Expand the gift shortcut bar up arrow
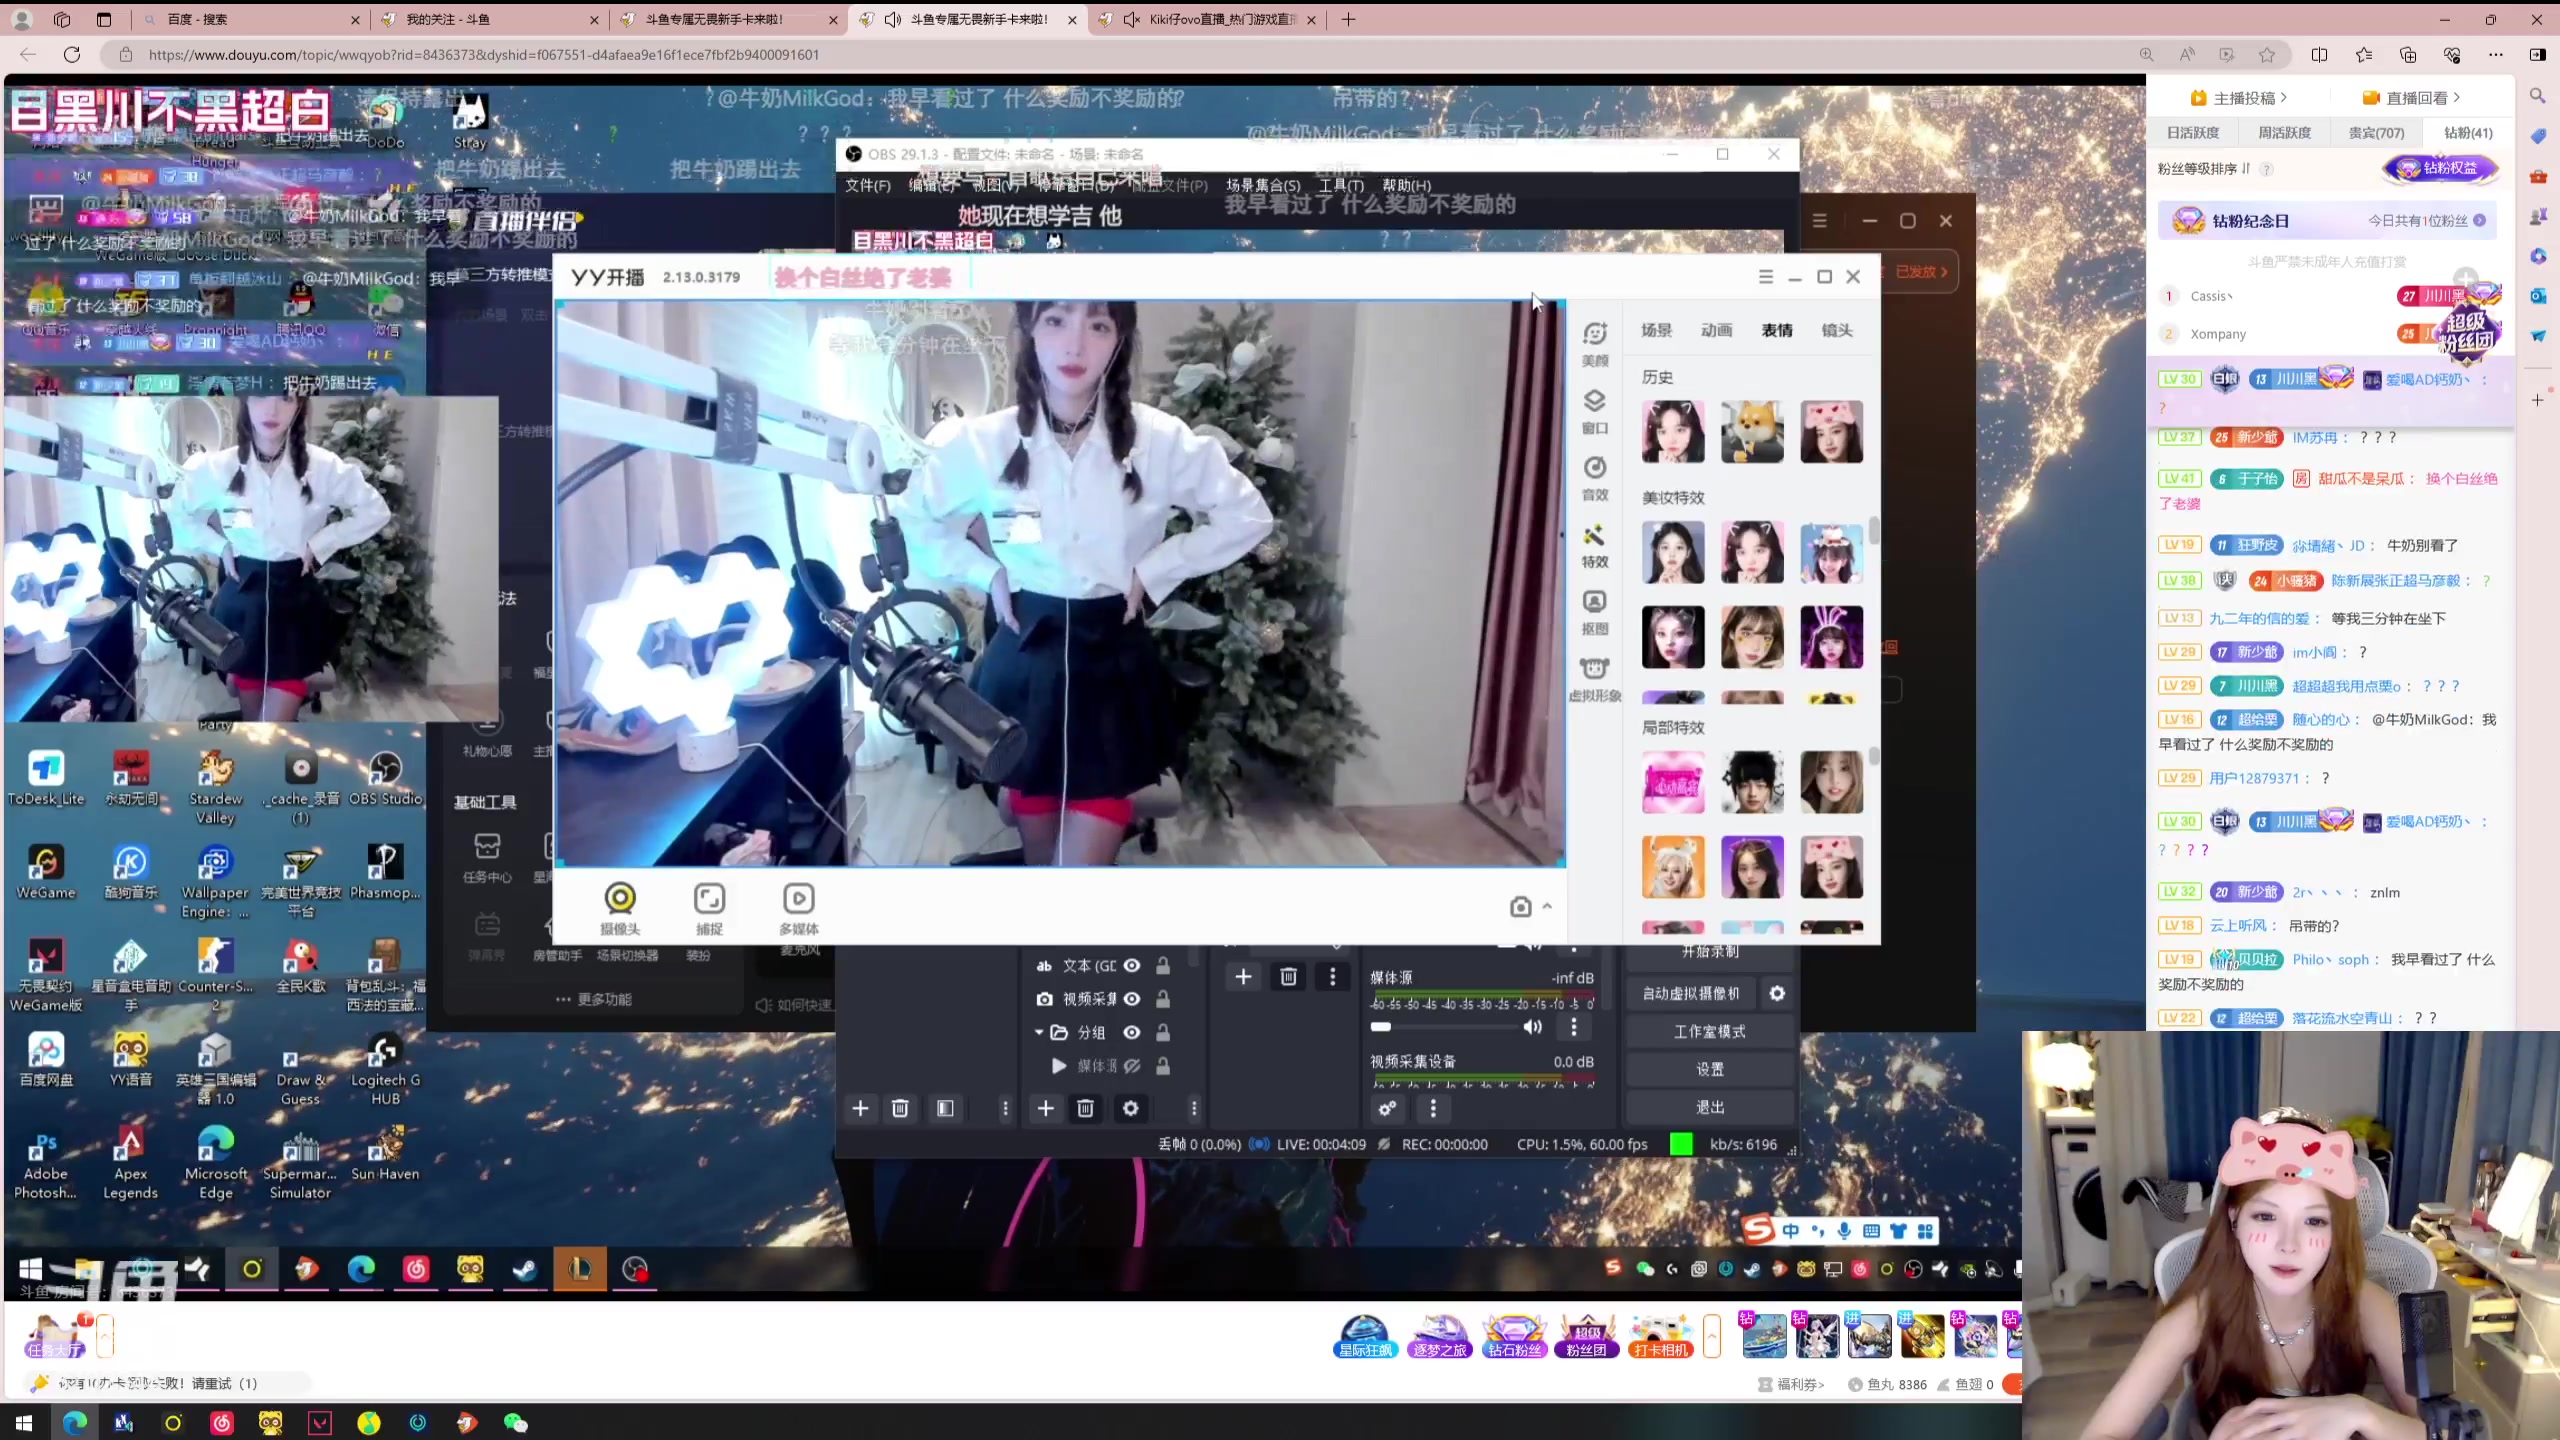 click(1712, 1336)
